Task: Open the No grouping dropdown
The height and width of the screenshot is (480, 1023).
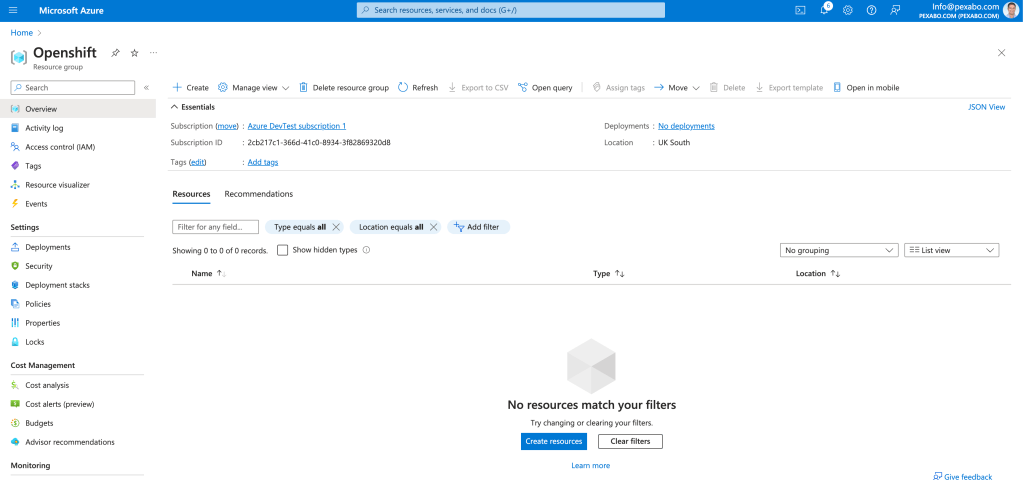Action: [x=839, y=250]
